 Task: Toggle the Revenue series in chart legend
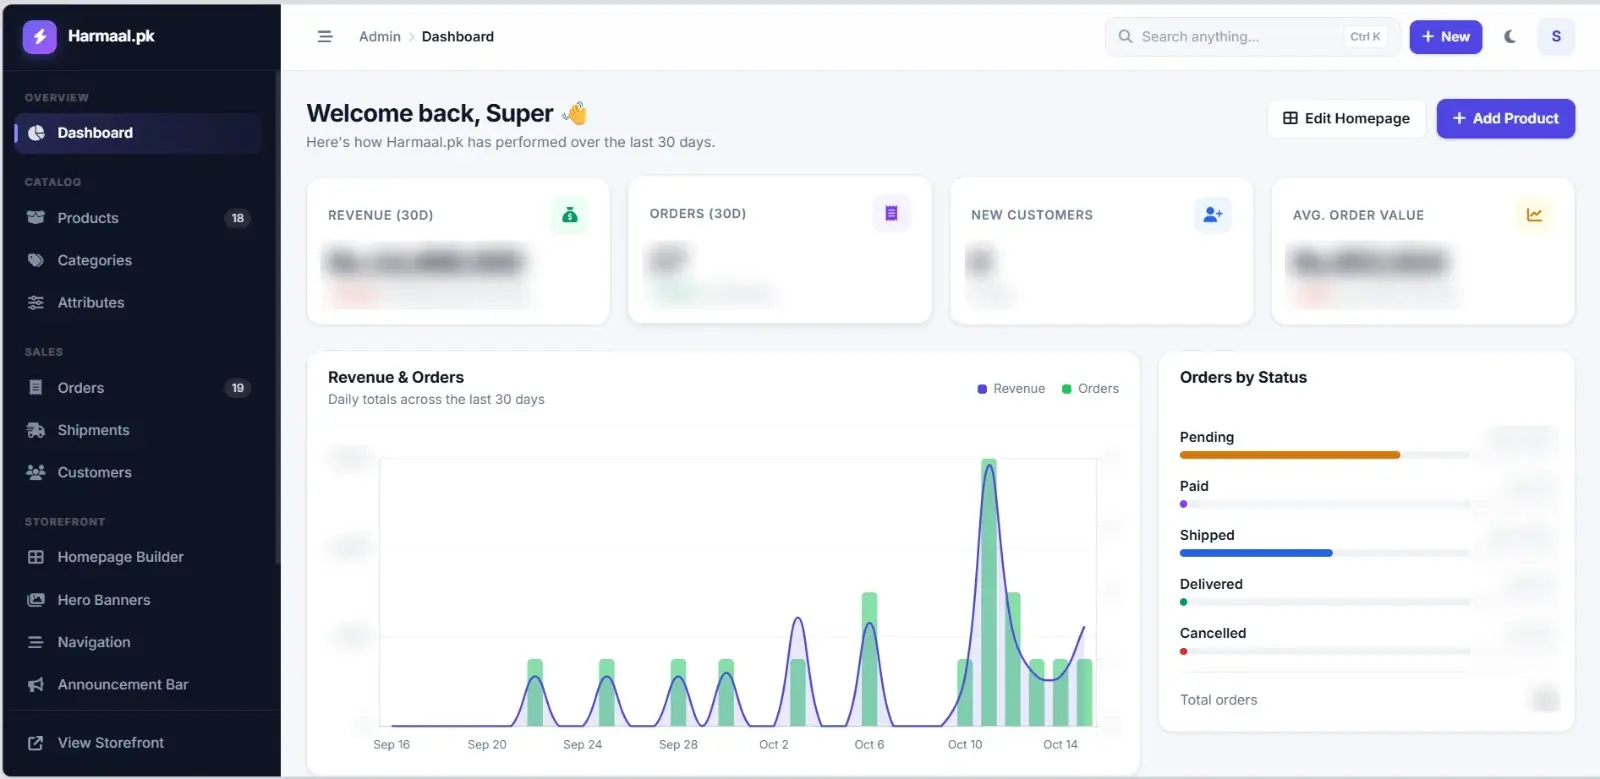pos(1011,389)
